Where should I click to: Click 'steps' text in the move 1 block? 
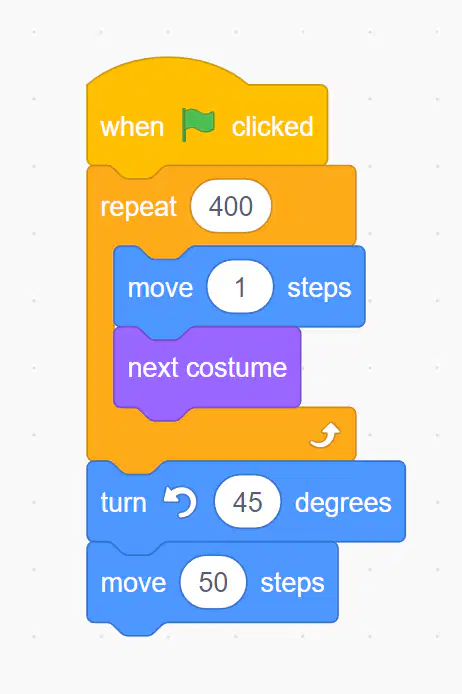tap(319, 289)
